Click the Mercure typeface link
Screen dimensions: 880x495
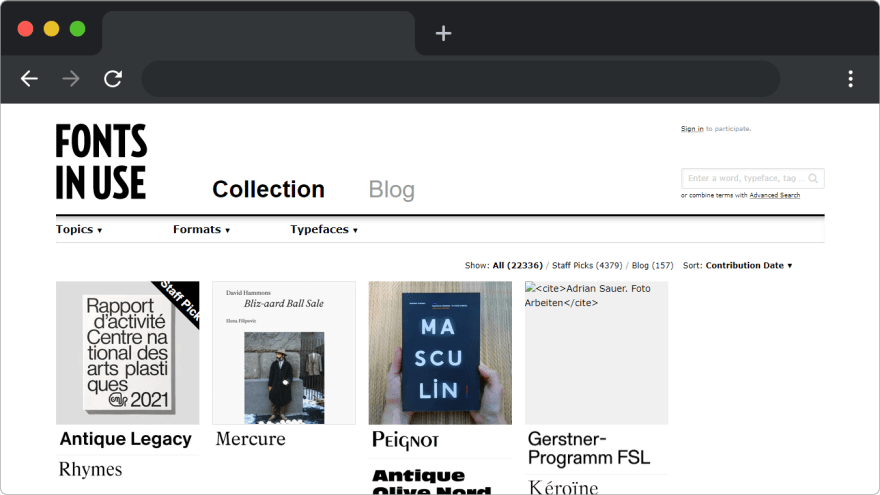pos(250,439)
